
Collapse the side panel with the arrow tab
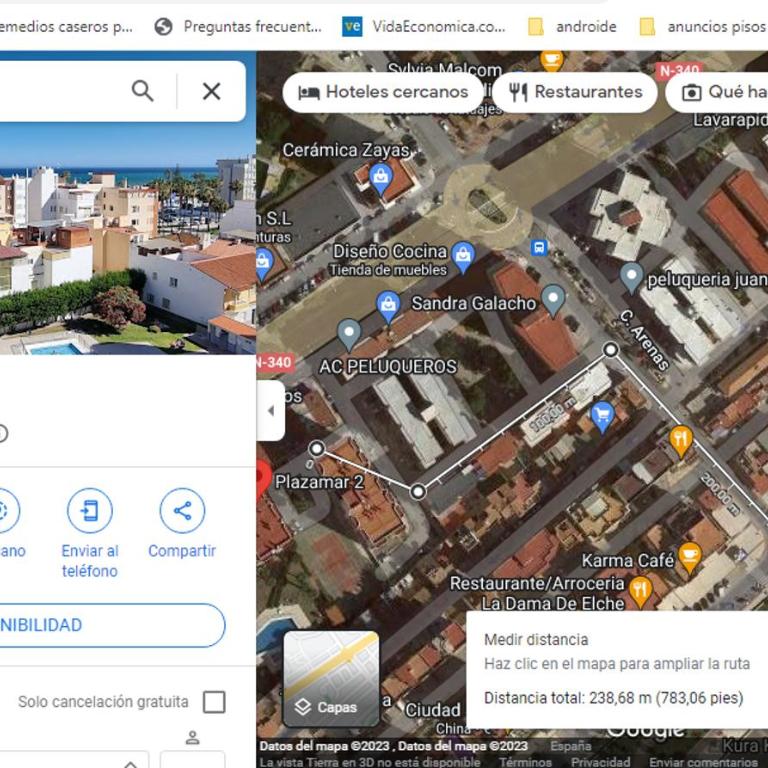pyautogui.click(x=271, y=411)
